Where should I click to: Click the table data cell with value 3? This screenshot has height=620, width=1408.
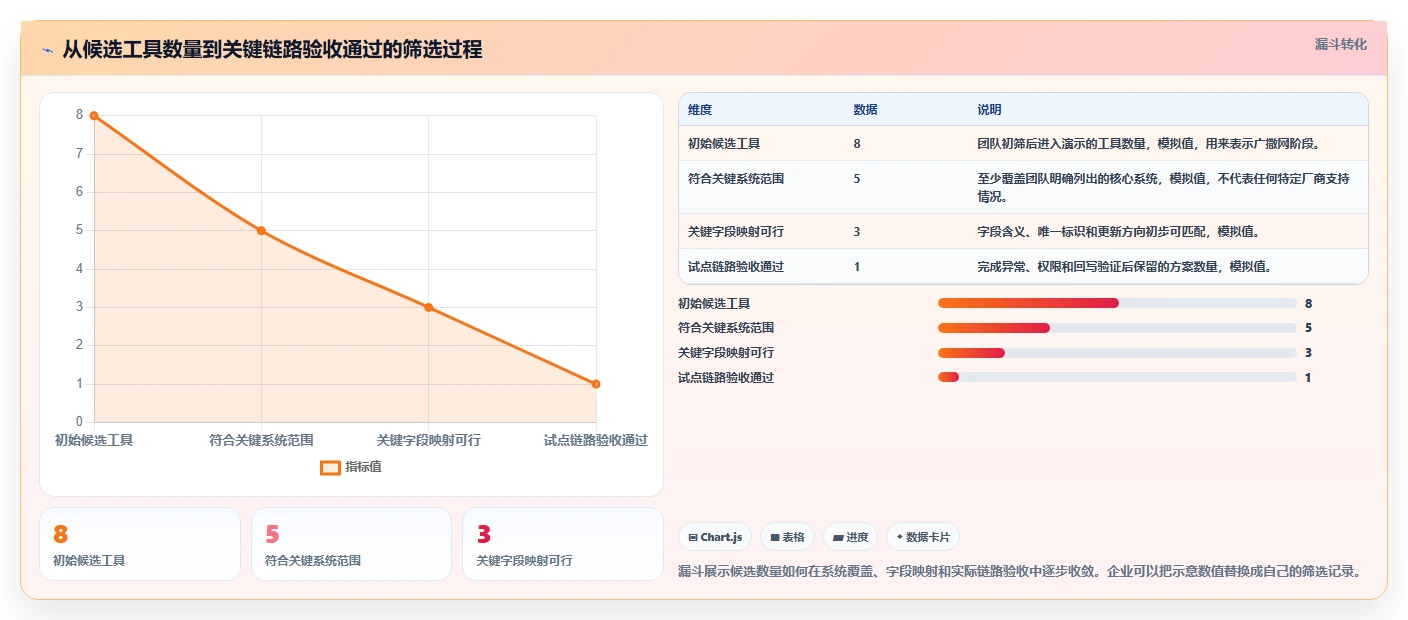857,232
